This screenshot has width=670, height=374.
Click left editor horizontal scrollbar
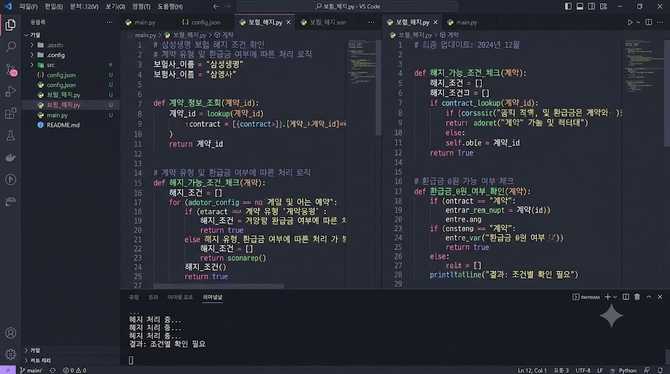coord(218,286)
